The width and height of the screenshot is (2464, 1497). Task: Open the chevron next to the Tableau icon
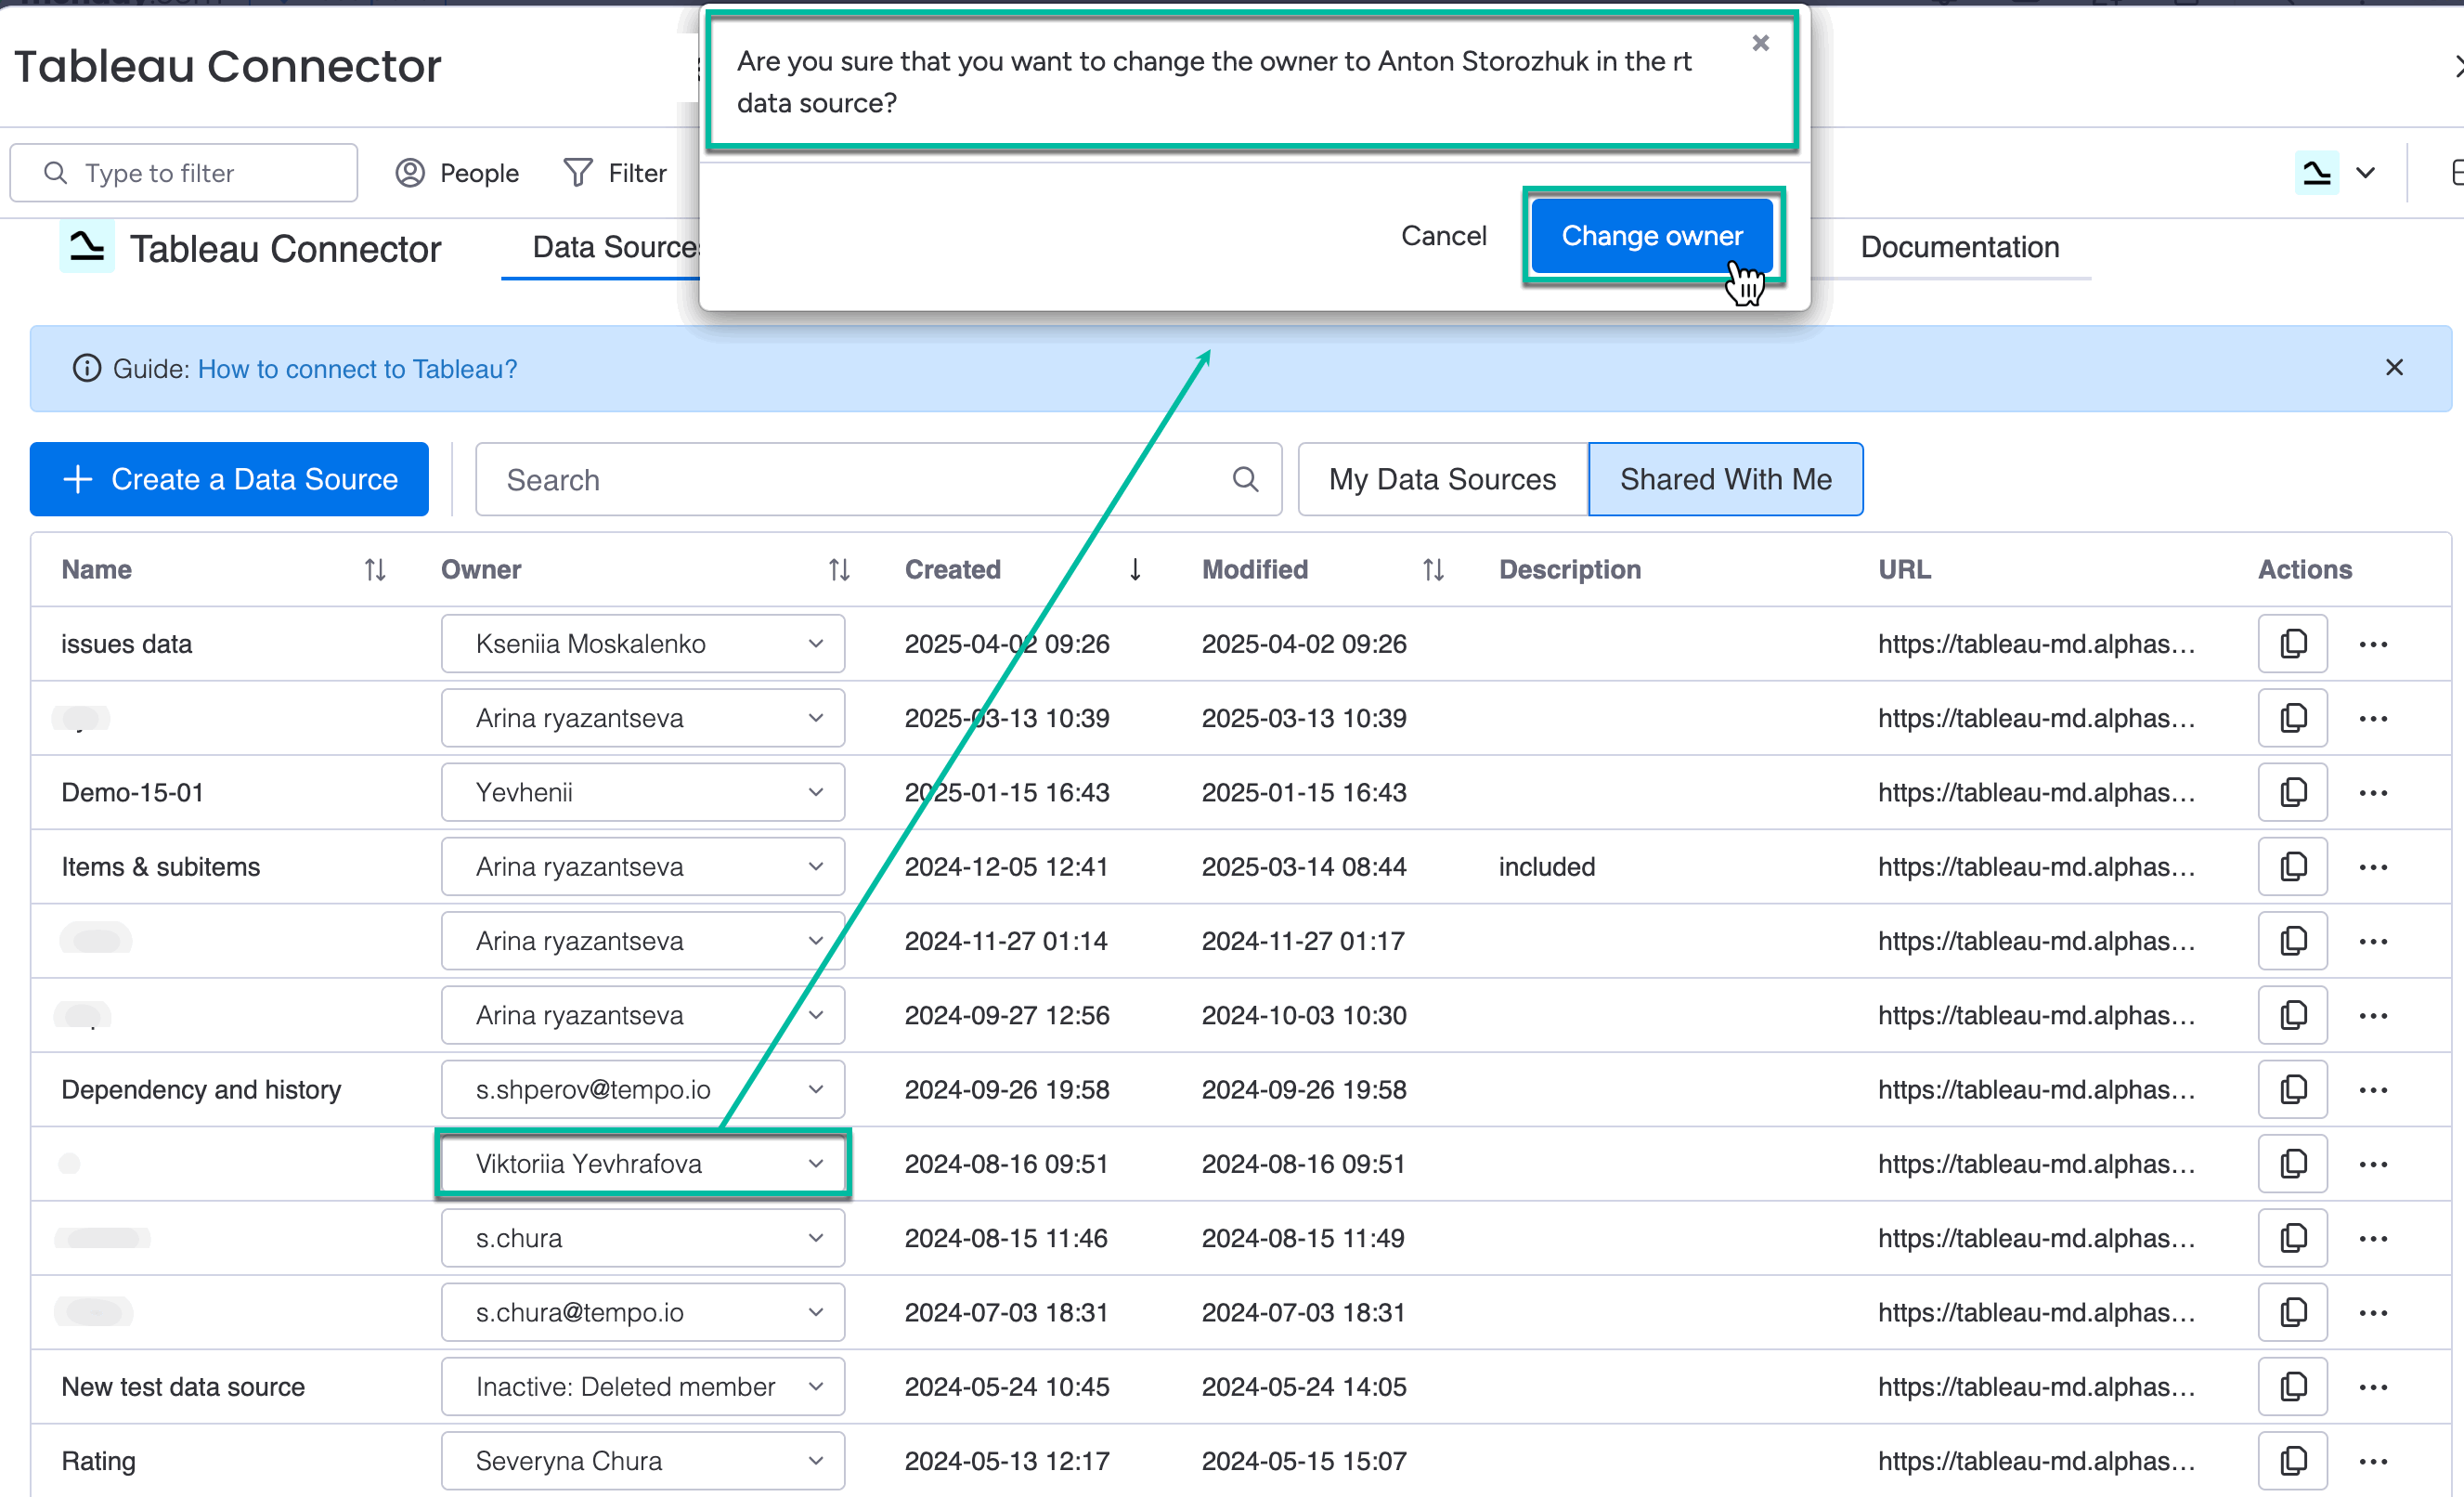click(2366, 172)
